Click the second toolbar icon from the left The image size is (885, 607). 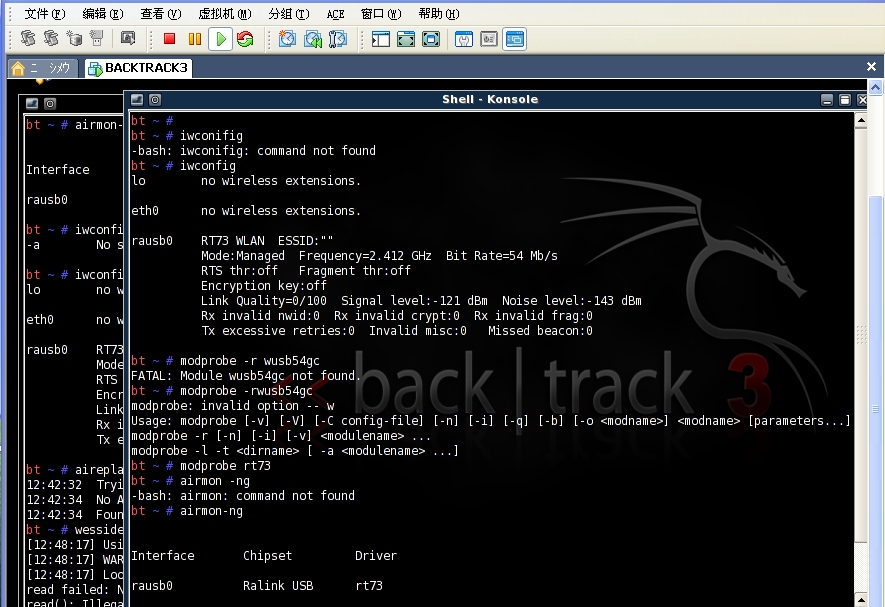(x=51, y=38)
